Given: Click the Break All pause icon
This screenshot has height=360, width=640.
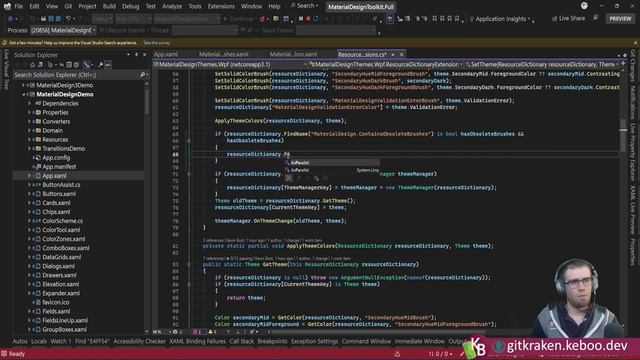Looking at the screenshot, I should click(x=301, y=19).
